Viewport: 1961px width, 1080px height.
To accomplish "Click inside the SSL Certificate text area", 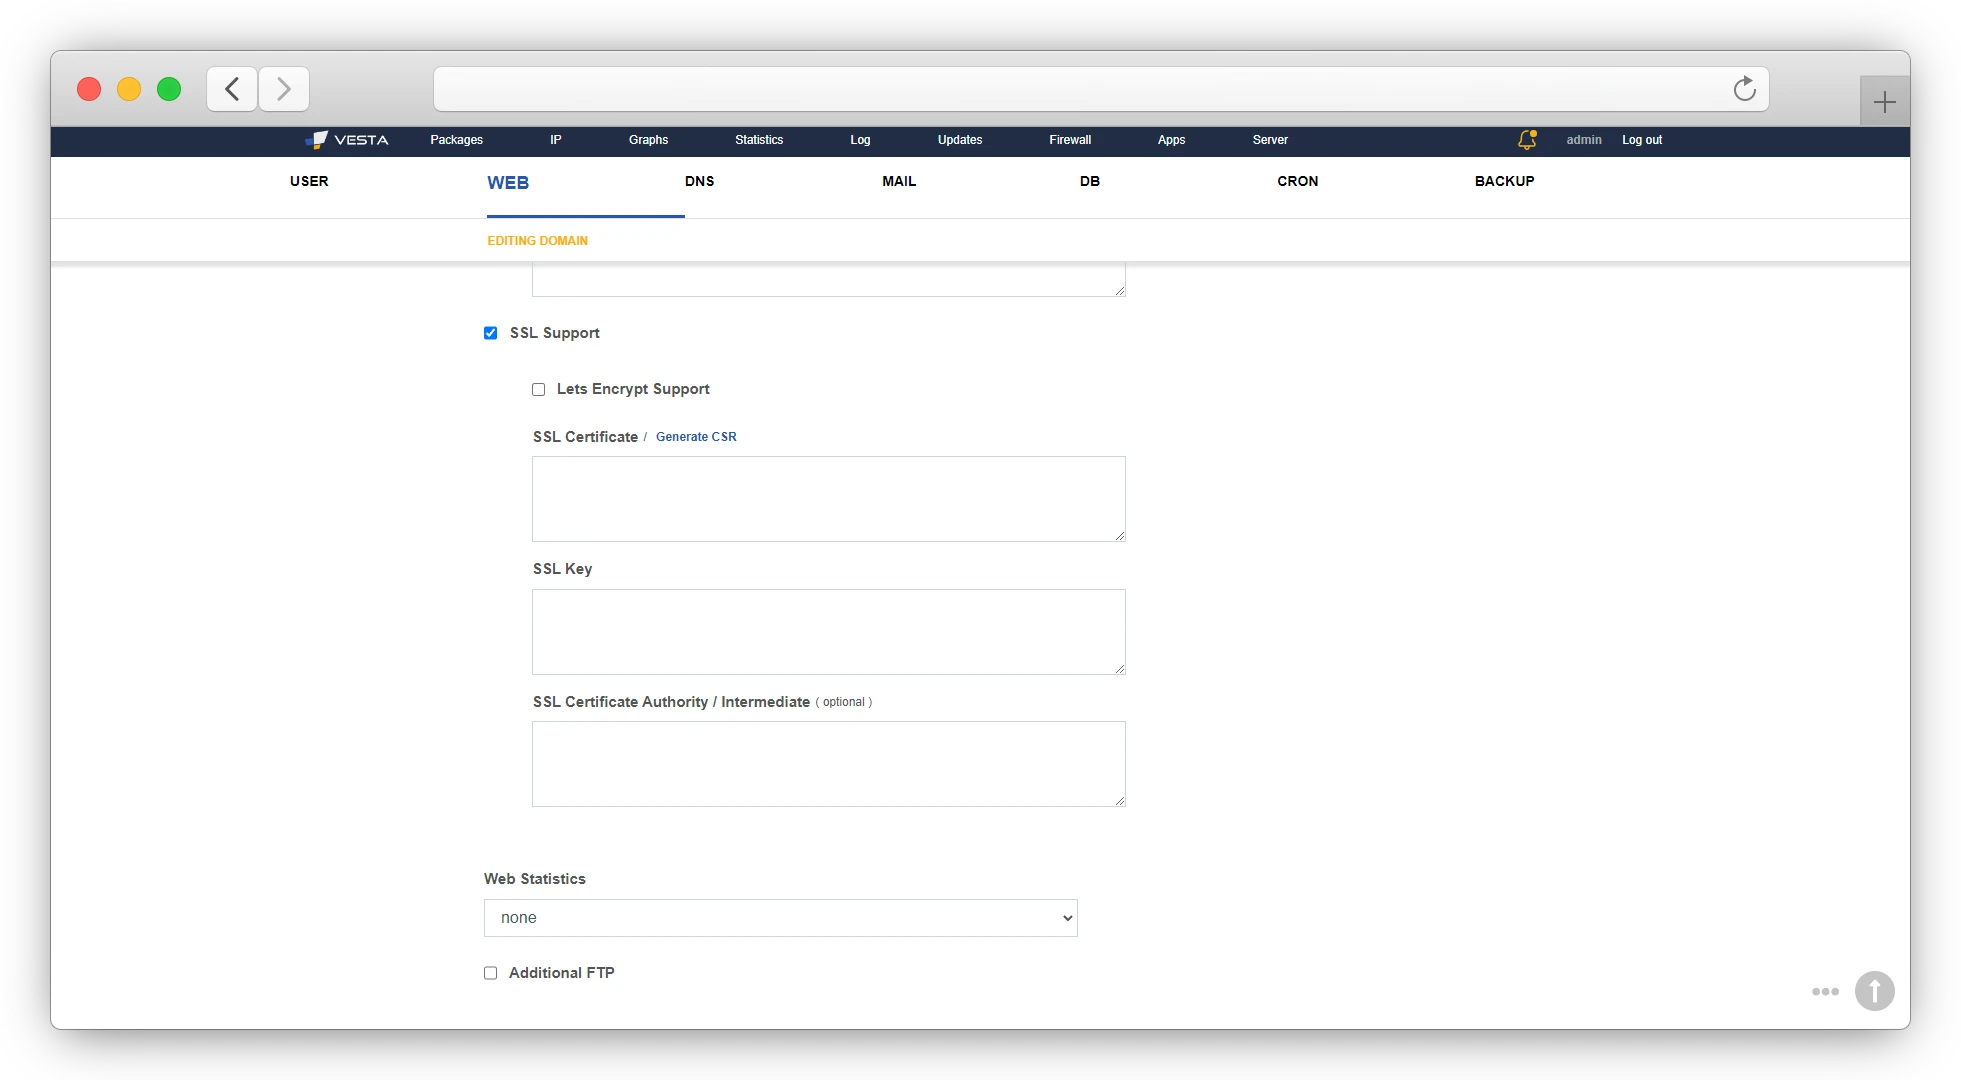I will pyautogui.click(x=828, y=499).
